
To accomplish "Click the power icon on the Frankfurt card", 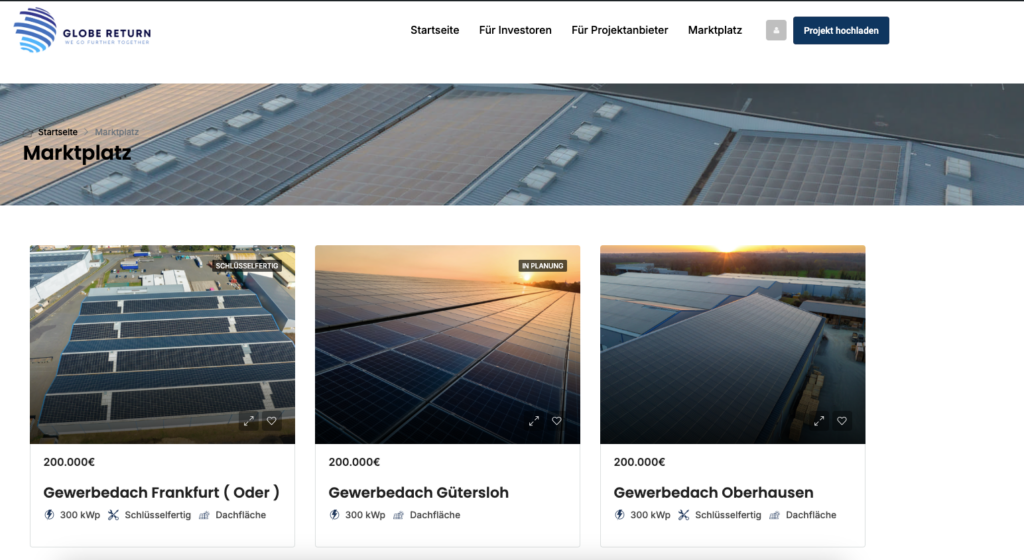I will (49, 514).
